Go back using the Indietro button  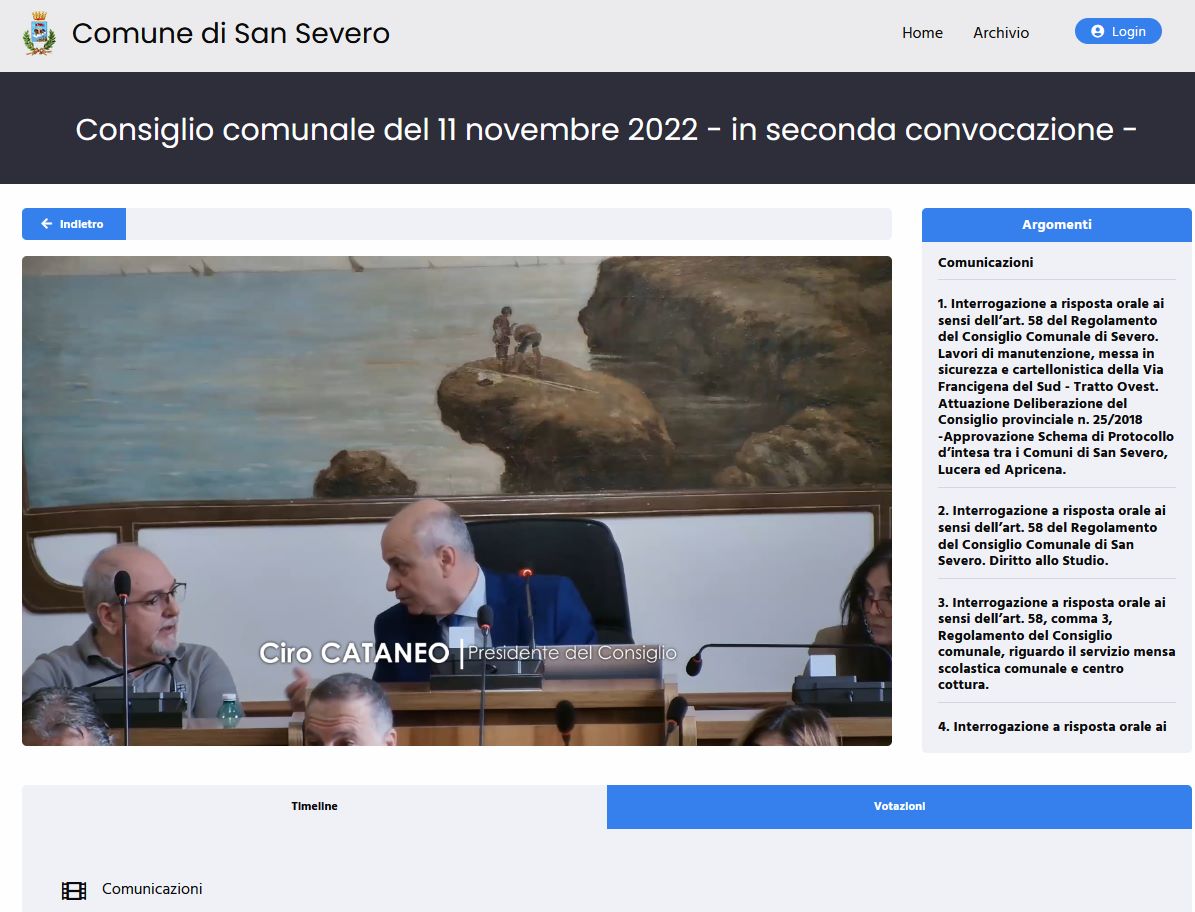74,224
